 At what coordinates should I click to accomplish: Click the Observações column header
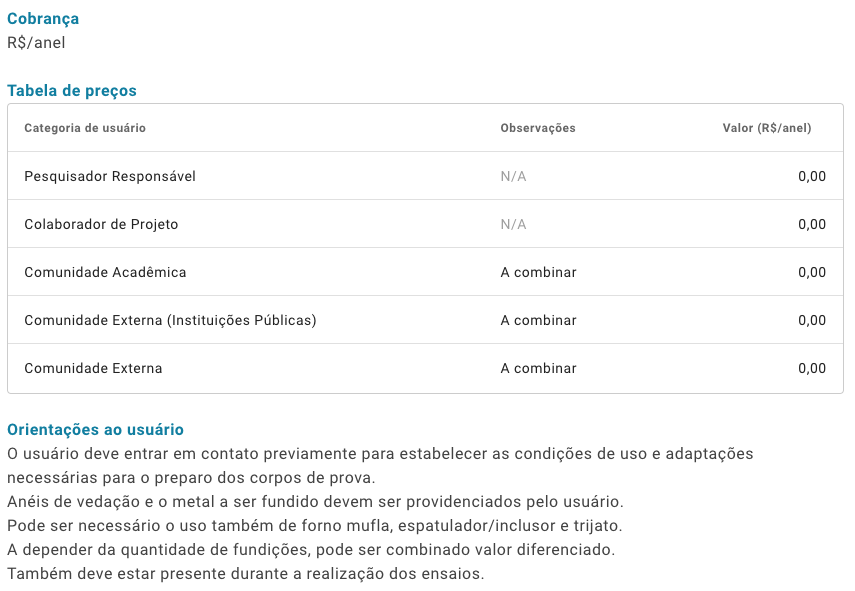[x=538, y=128]
